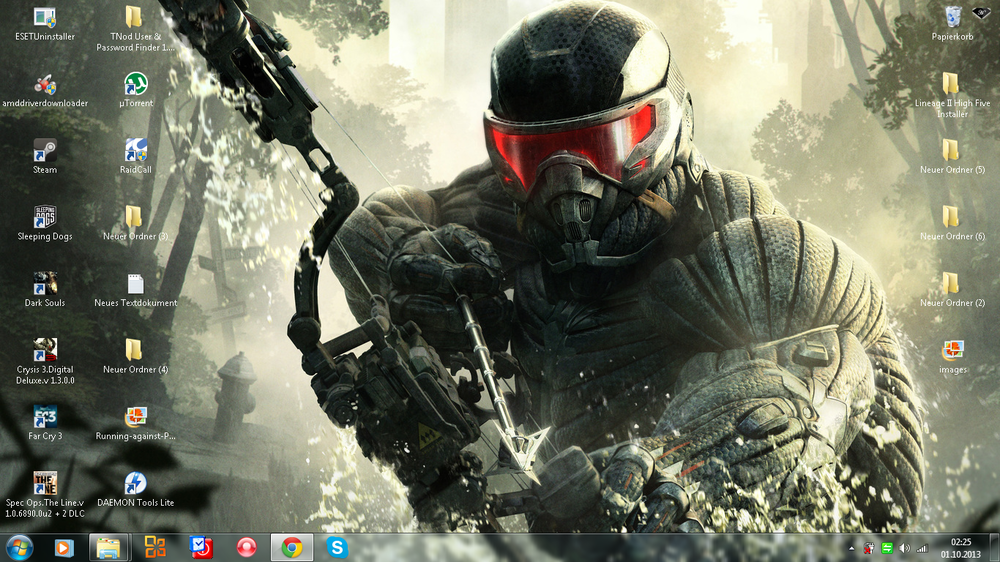Click the Sleeping Dogs game shortcut
Image resolution: width=1000 pixels, height=562 pixels.
point(45,218)
